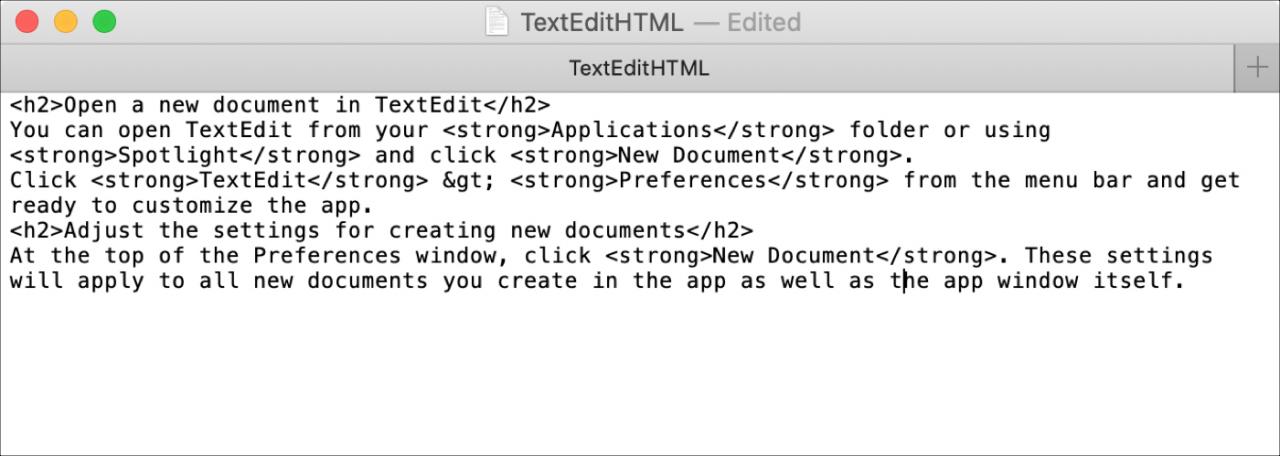The height and width of the screenshot is (456, 1280).
Task: Click the TextEditHTML title text
Action: point(602,22)
